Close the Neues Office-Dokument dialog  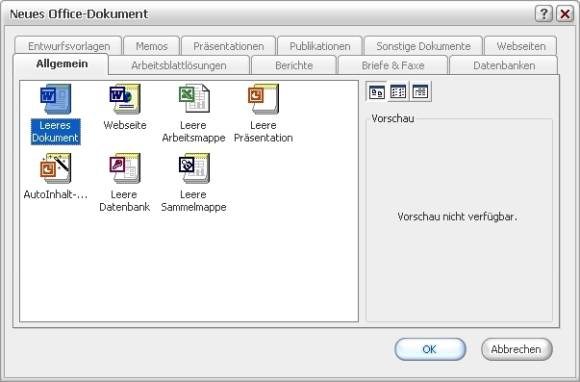pyautogui.click(x=565, y=14)
